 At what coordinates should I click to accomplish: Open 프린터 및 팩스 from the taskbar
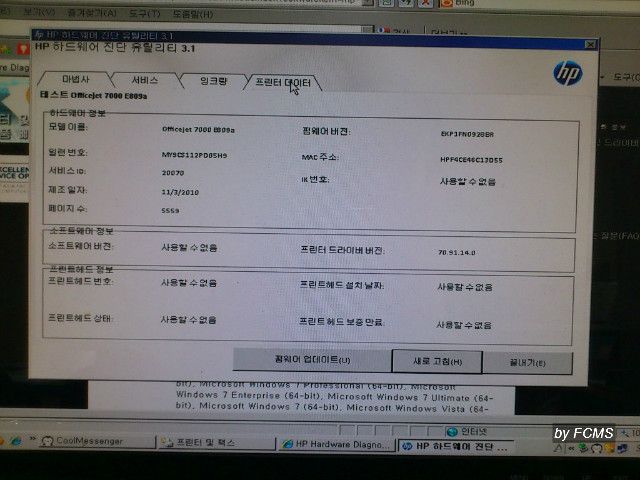point(217,442)
